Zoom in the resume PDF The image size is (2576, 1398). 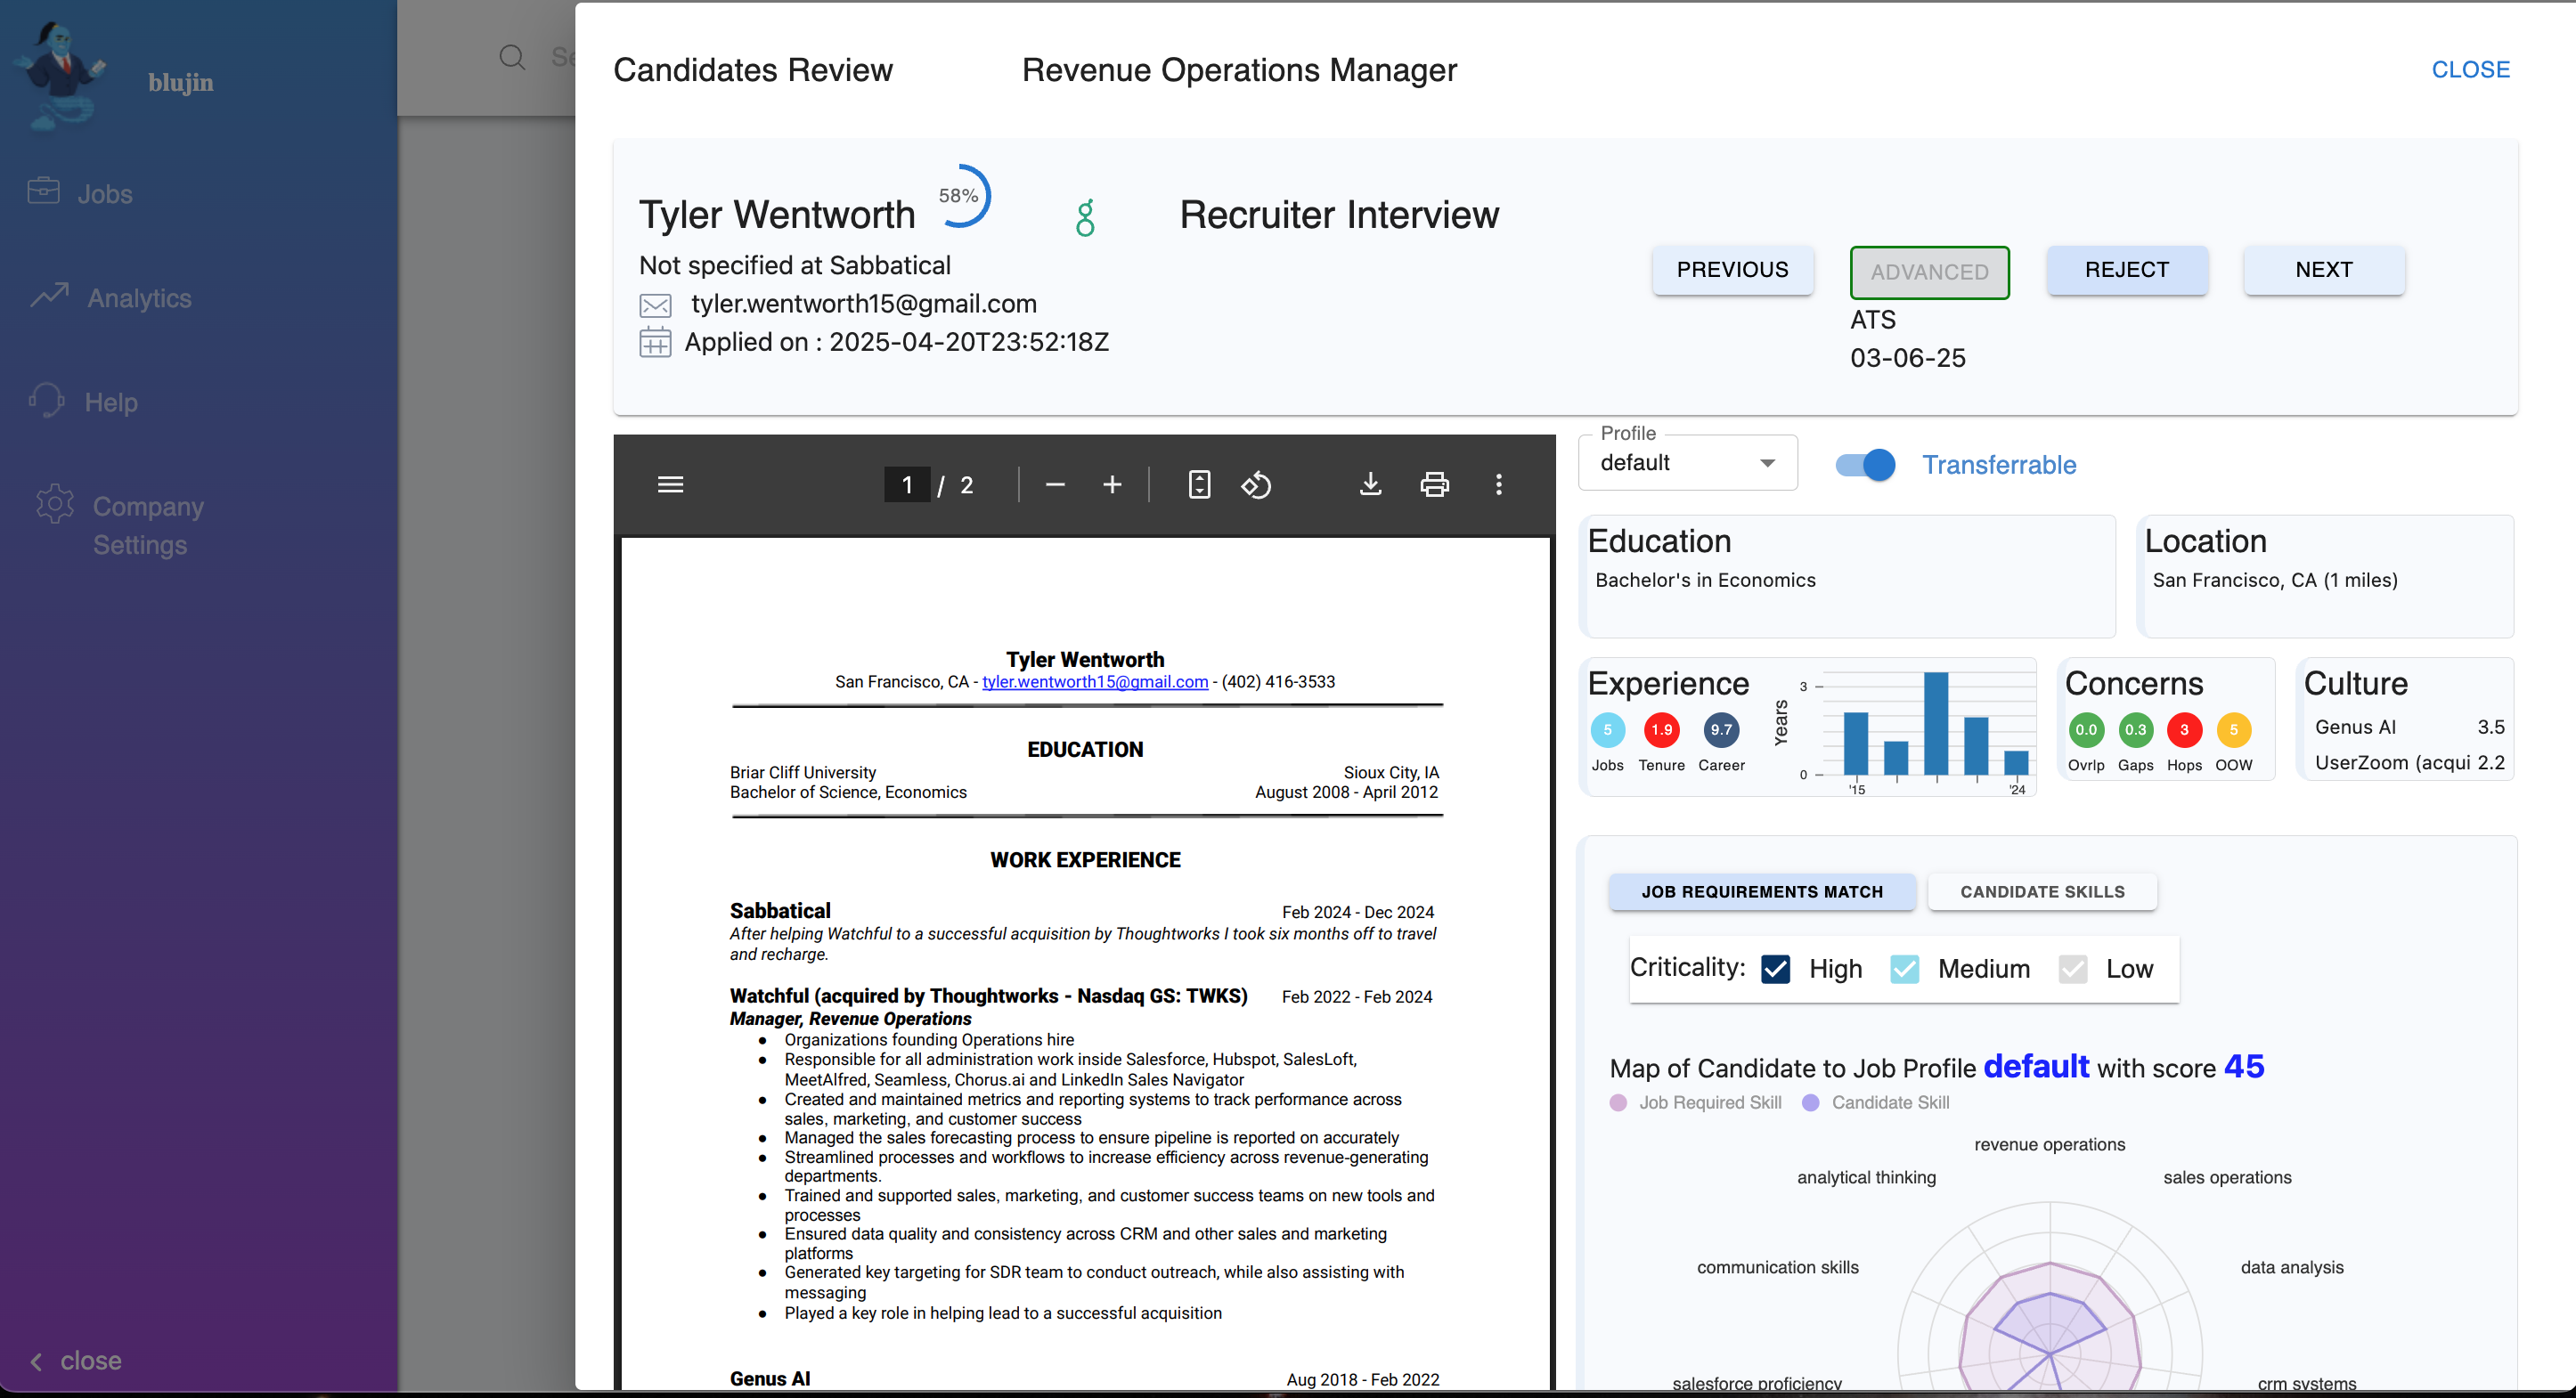1112,485
